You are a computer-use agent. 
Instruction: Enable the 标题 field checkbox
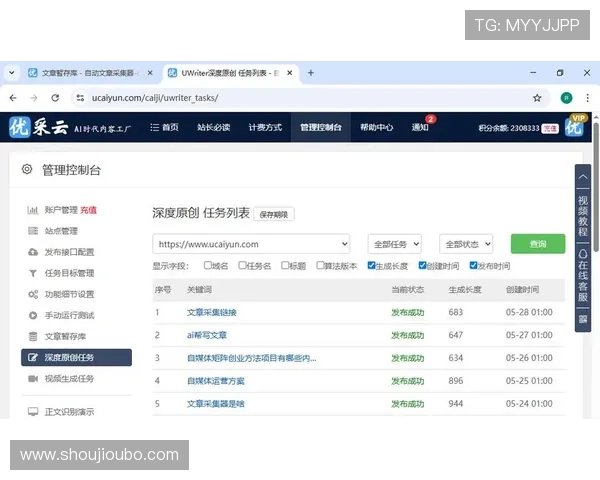click(x=285, y=265)
